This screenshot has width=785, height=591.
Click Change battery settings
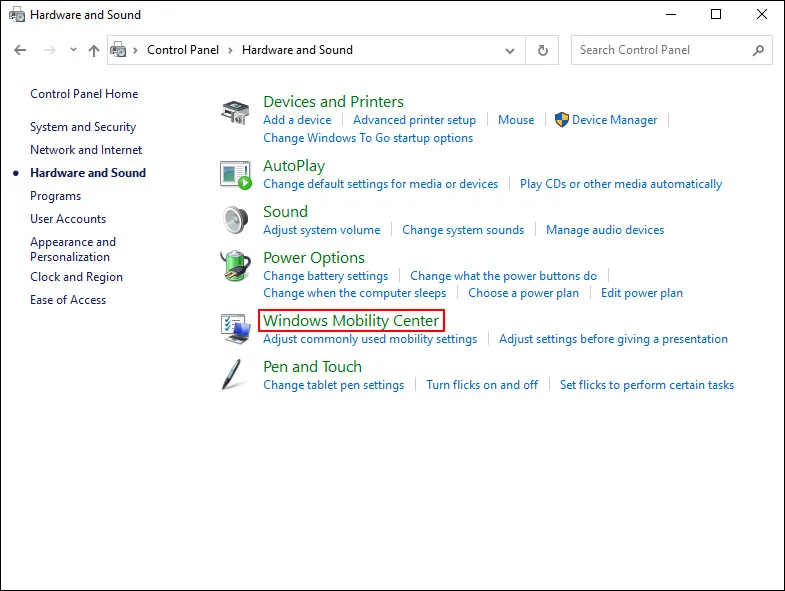[x=326, y=276]
